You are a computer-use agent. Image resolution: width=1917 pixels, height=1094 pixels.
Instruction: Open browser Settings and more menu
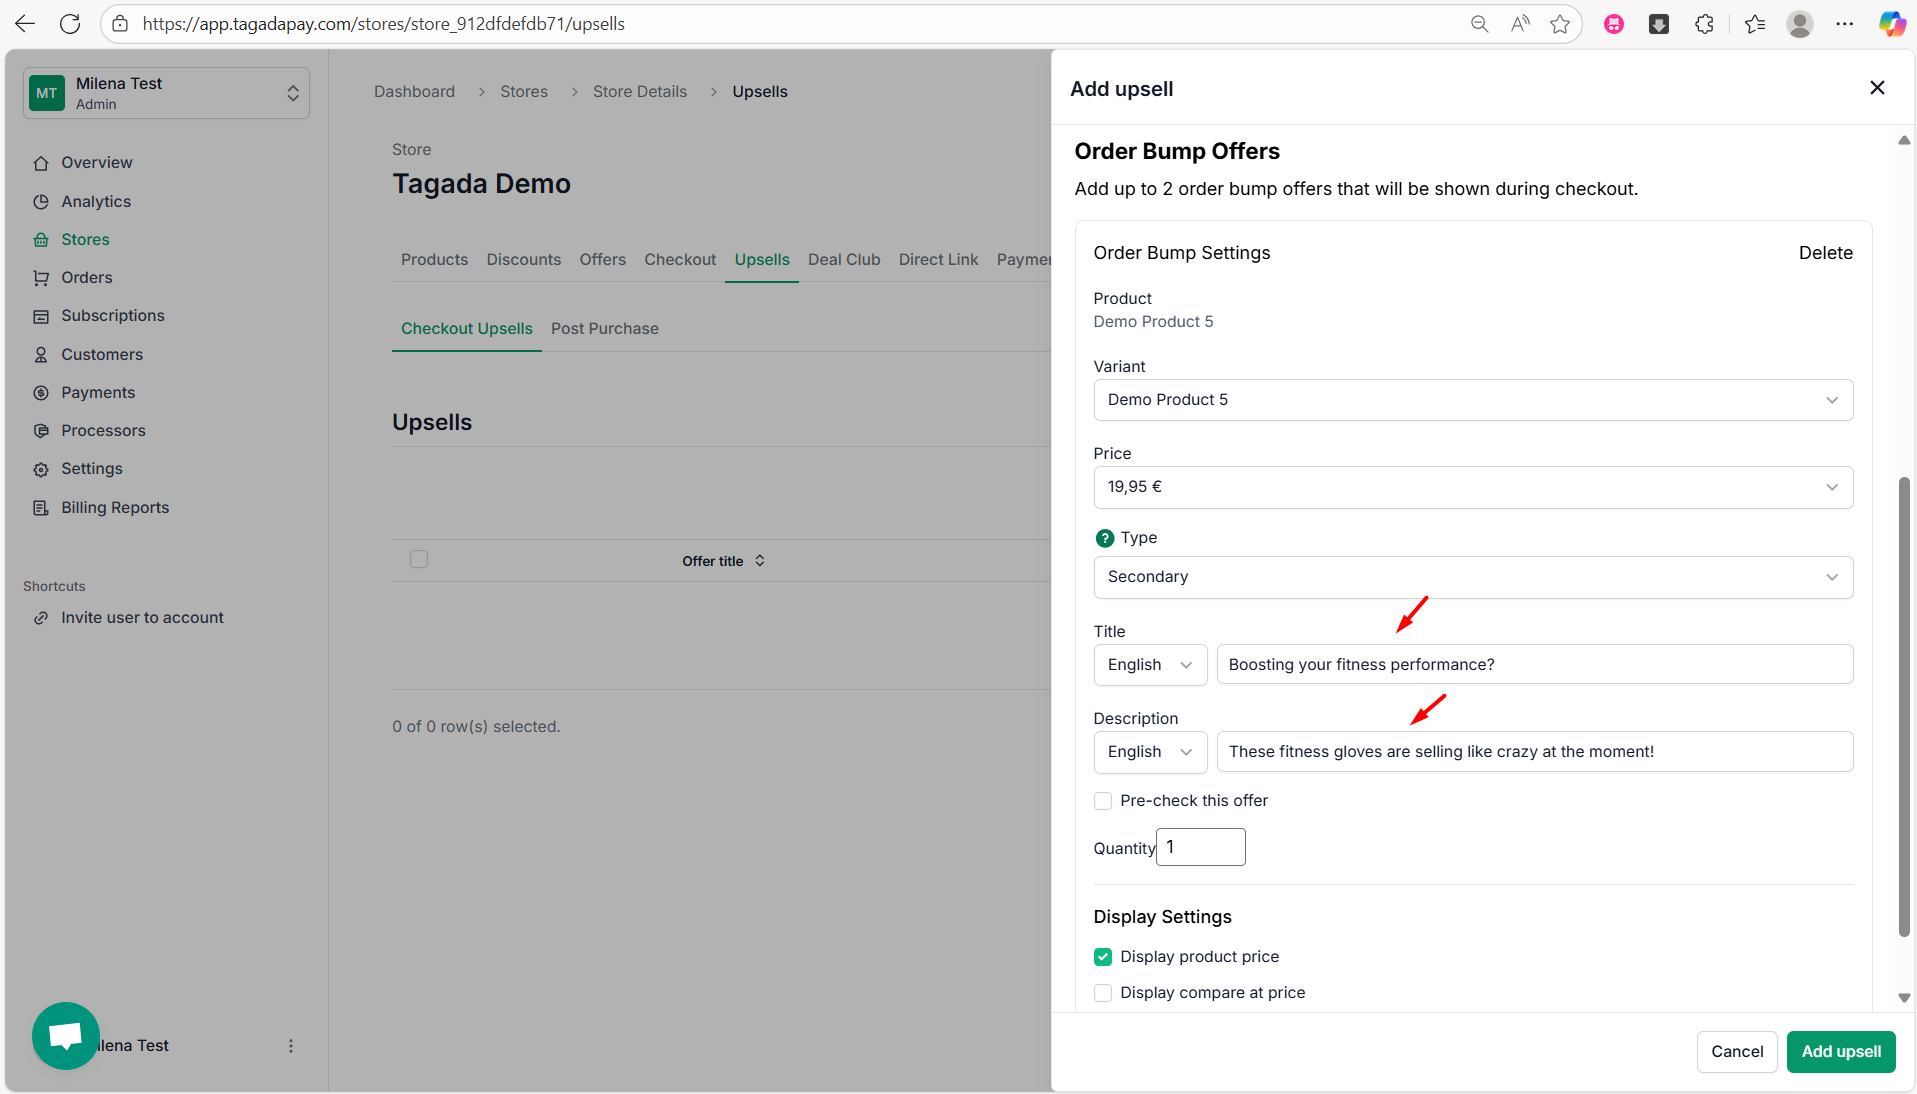point(1845,24)
